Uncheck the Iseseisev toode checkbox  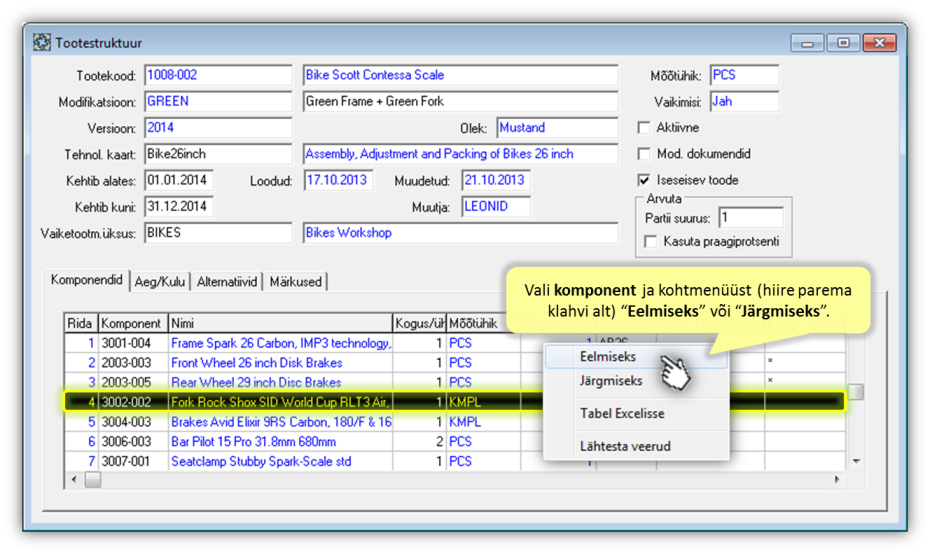coord(644,180)
